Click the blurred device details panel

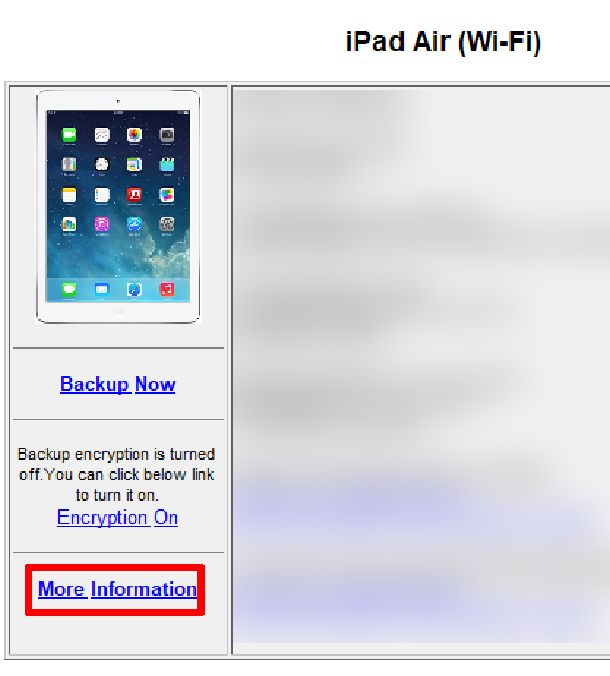(421, 370)
